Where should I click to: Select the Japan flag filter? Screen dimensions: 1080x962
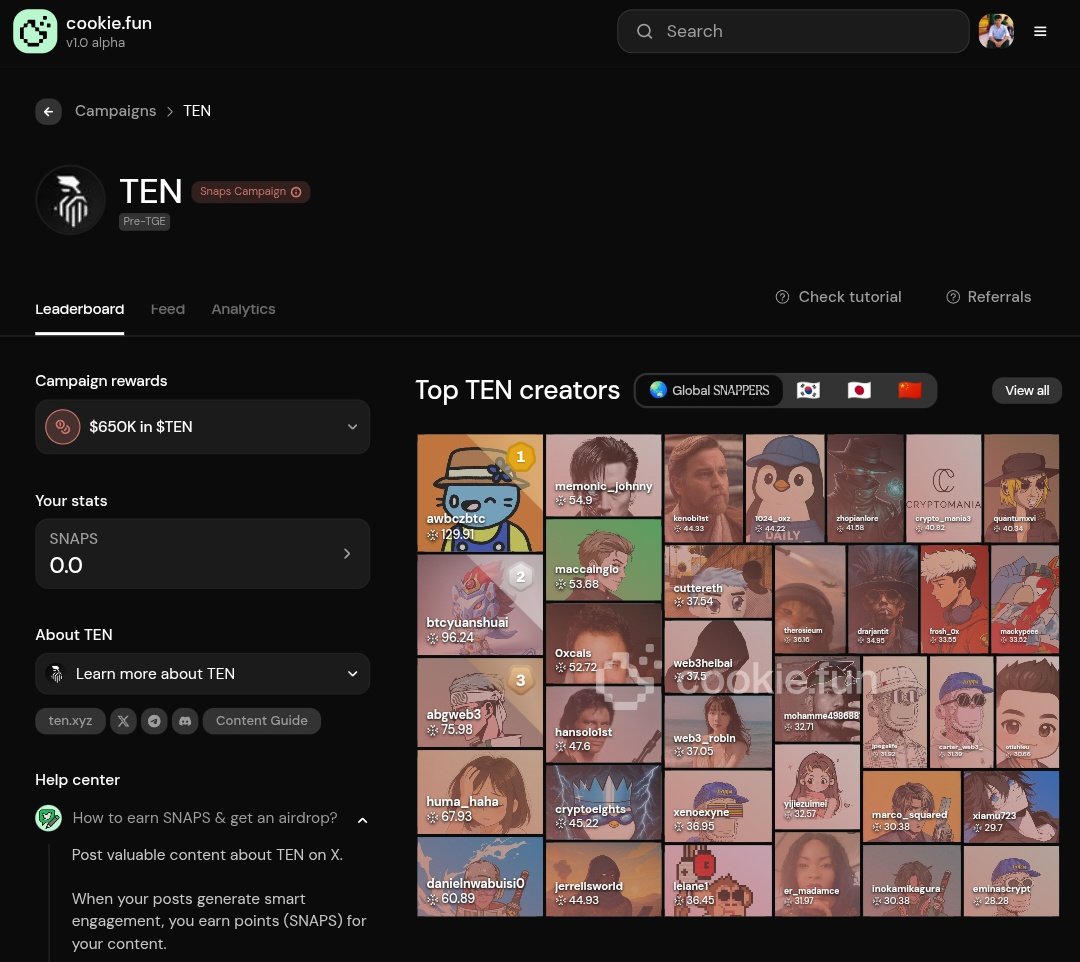[859, 390]
